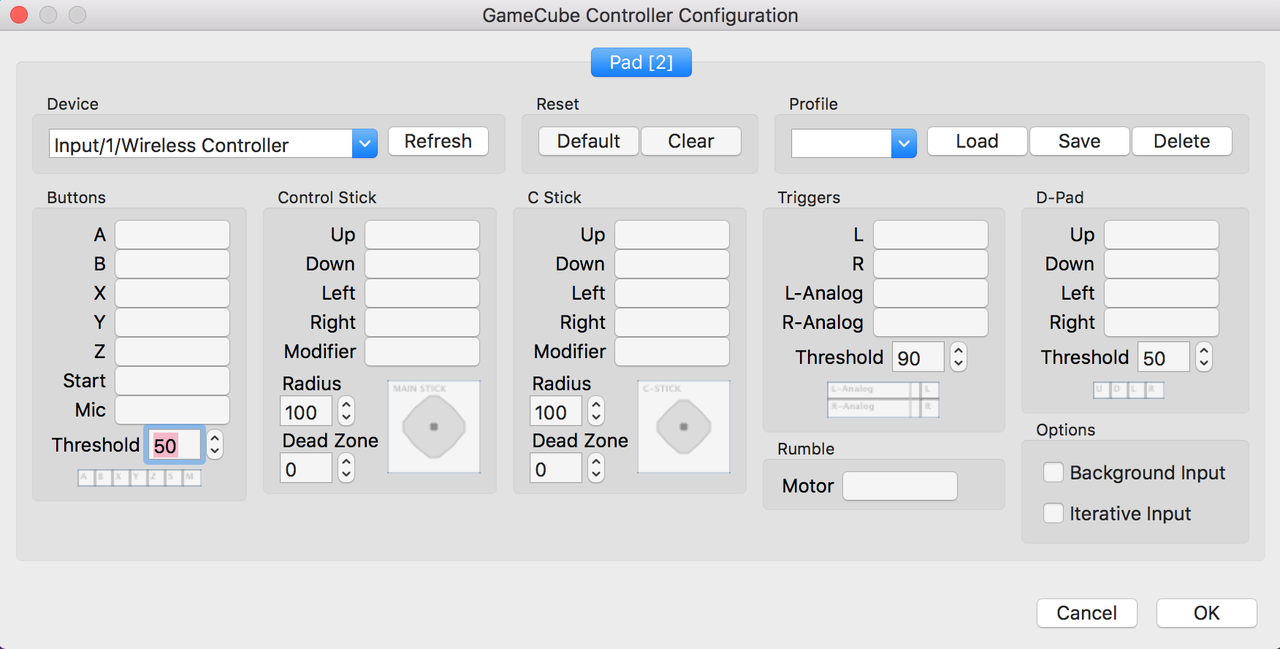Click the C Stick Modifier mapping field
Viewport: 1280px width, 649px height.
672,351
